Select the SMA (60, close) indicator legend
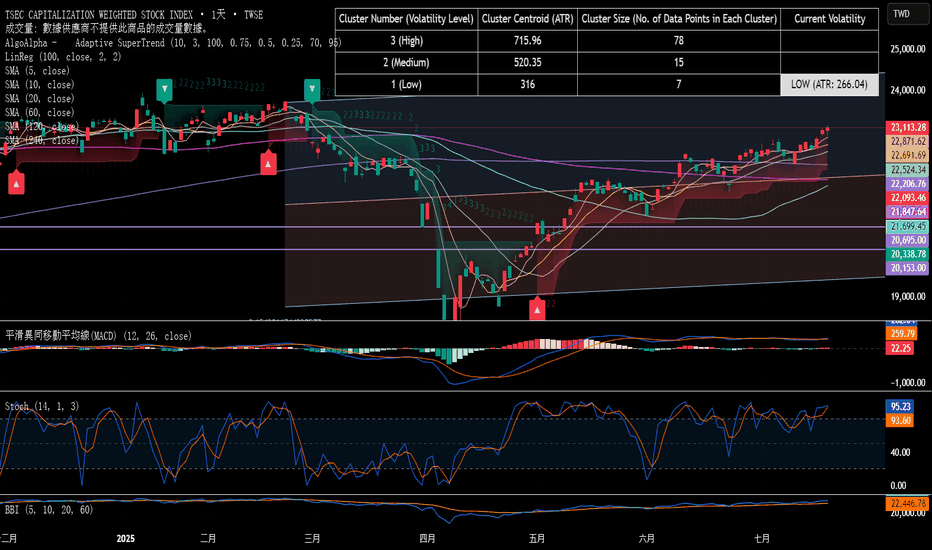 tap(40, 112)
